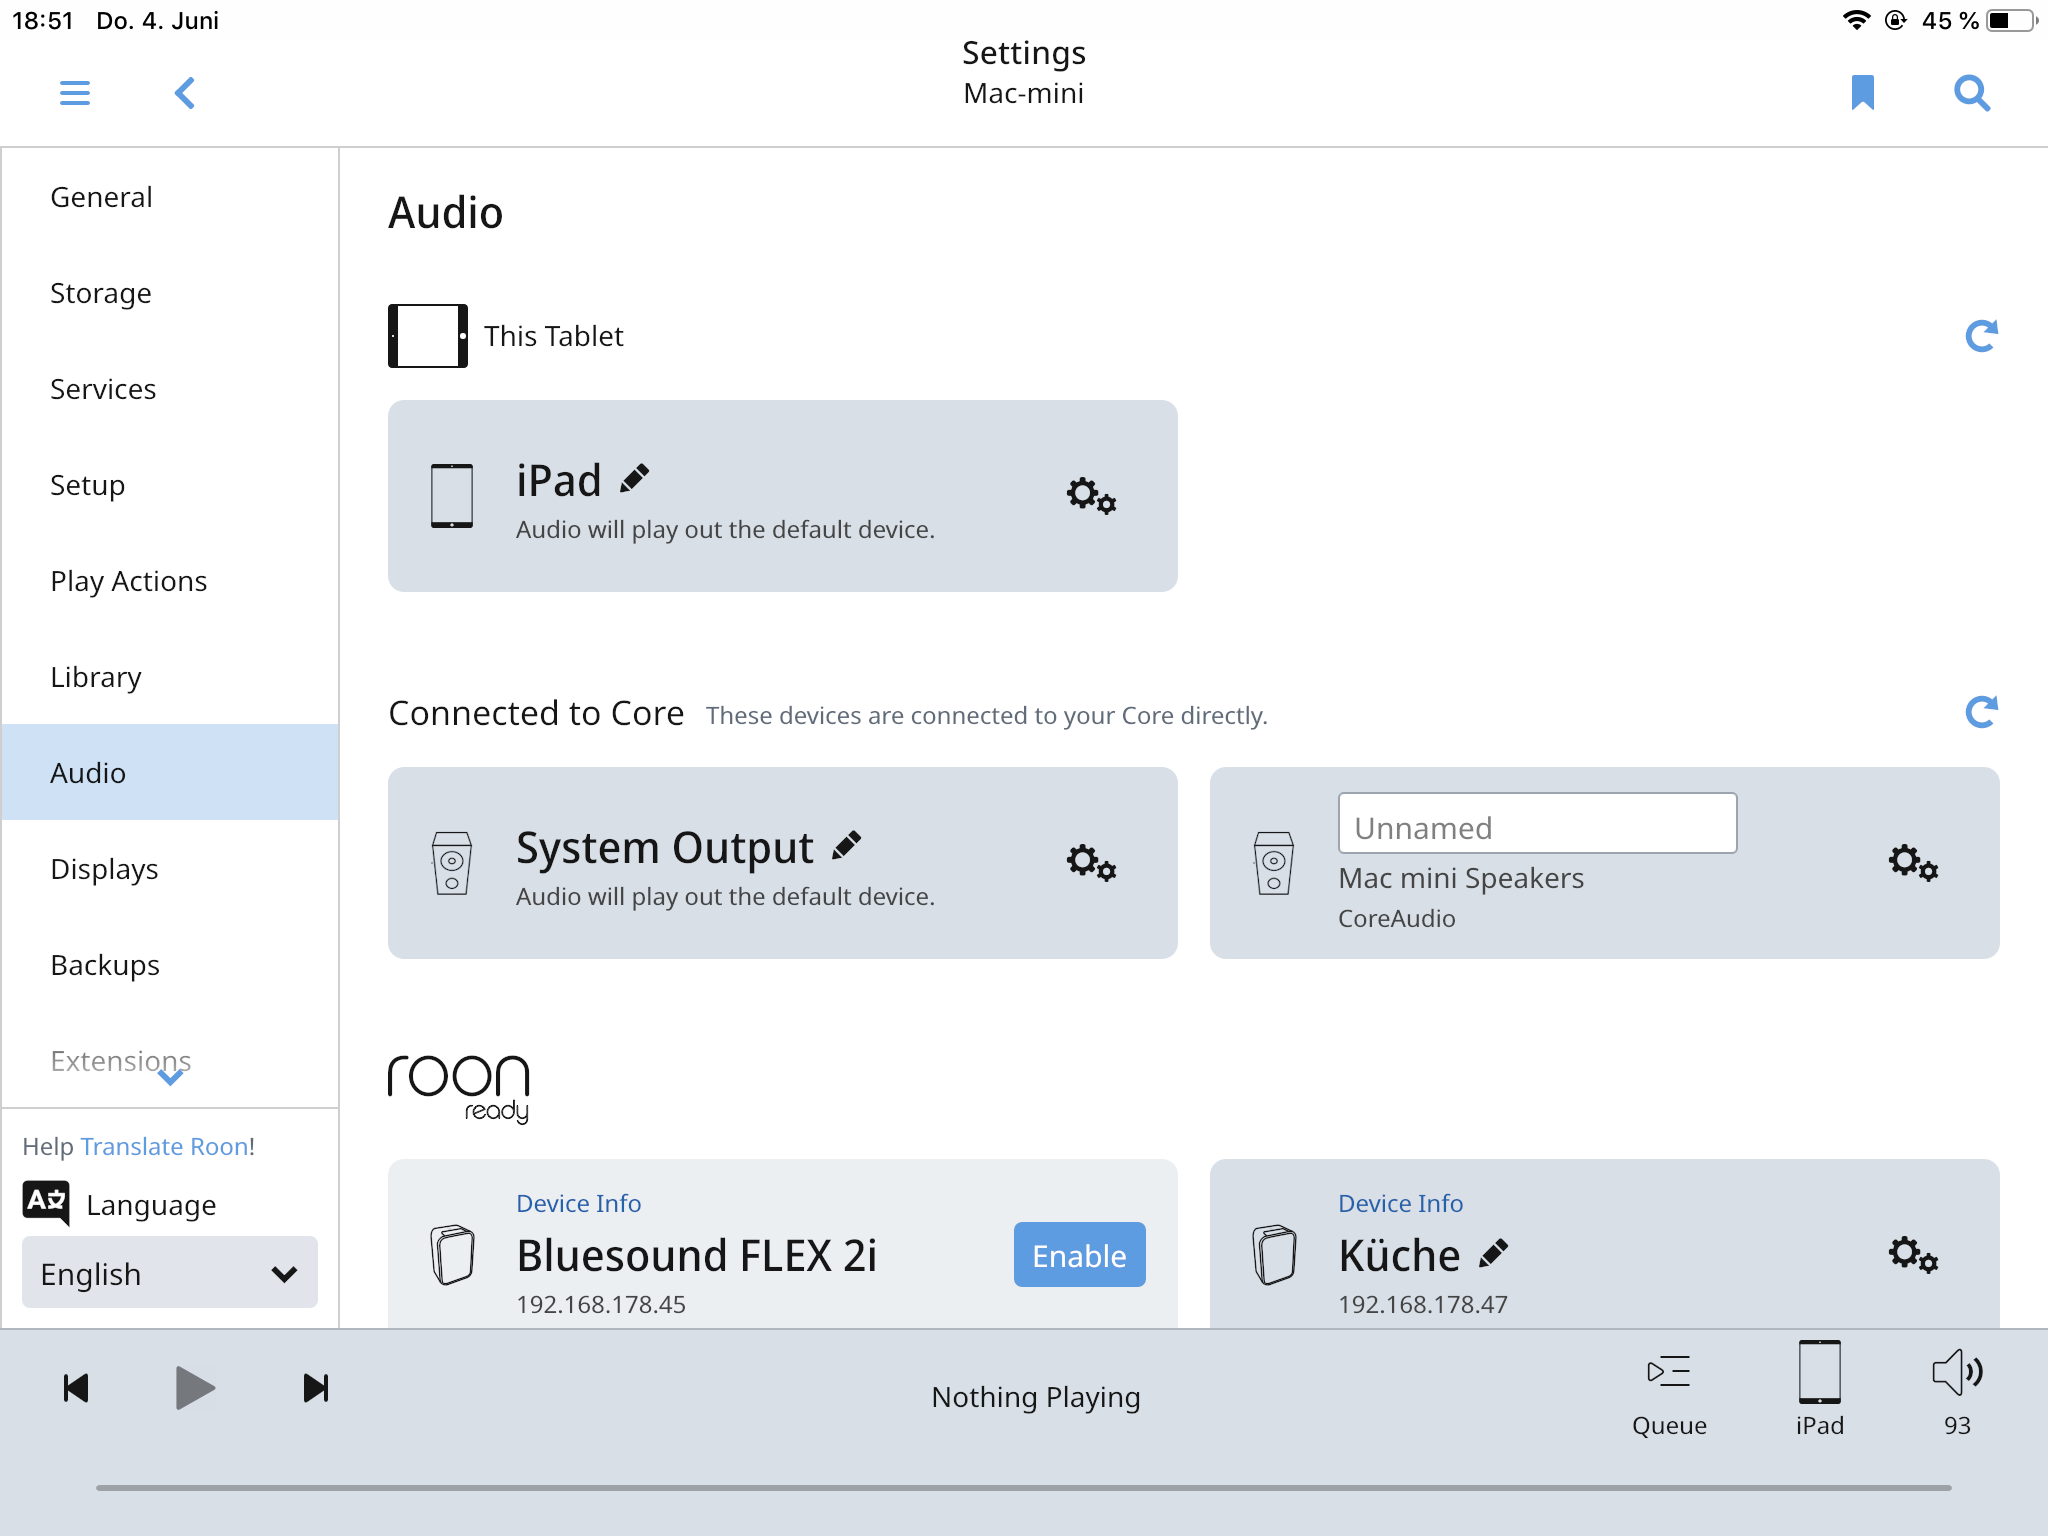This screenshot has width=2048, height=1536.
Task: Click the CoreAudio label
Action: 1396,918
